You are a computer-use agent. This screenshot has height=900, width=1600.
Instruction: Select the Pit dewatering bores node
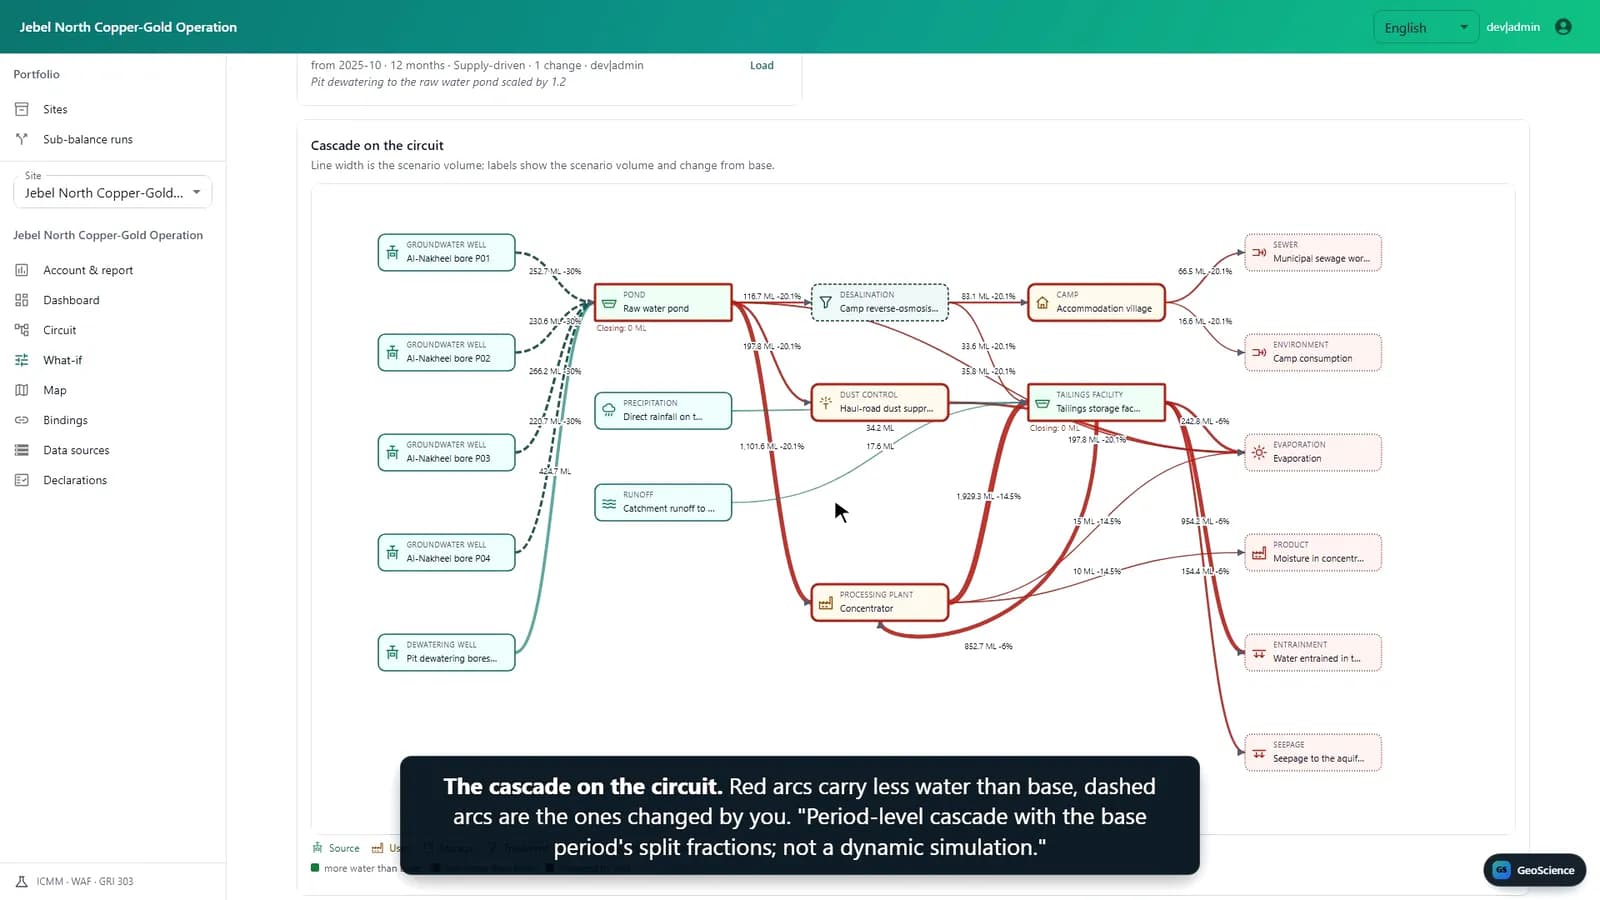(446, 652)
